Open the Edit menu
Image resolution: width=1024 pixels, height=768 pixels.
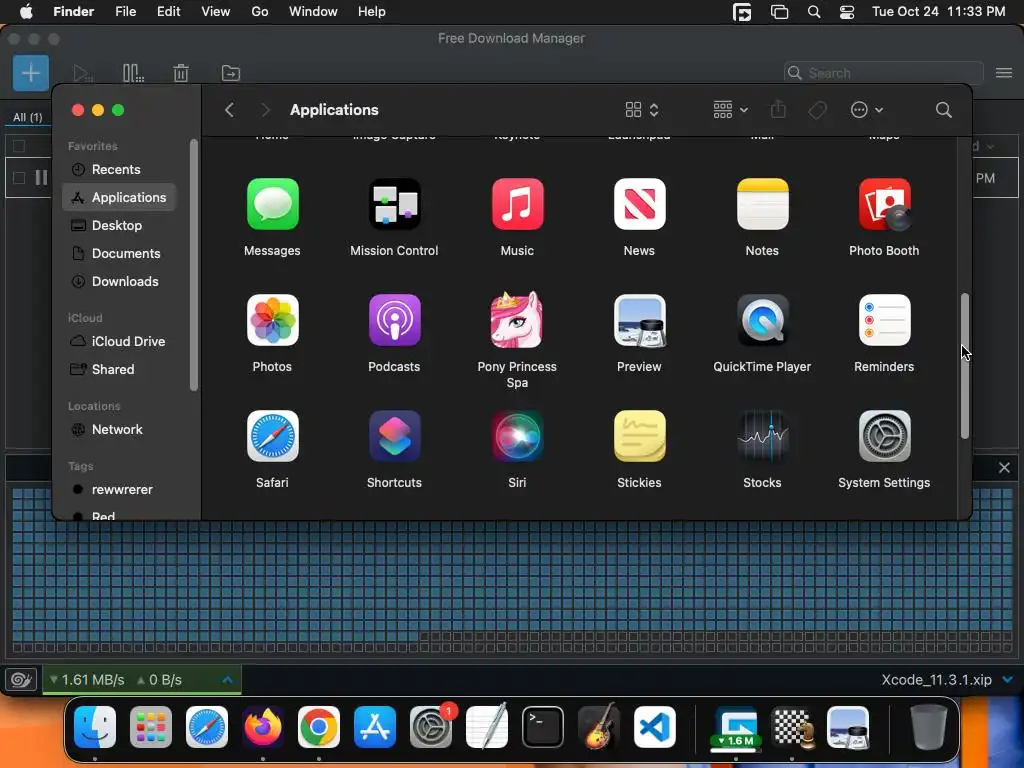point(168,12)
